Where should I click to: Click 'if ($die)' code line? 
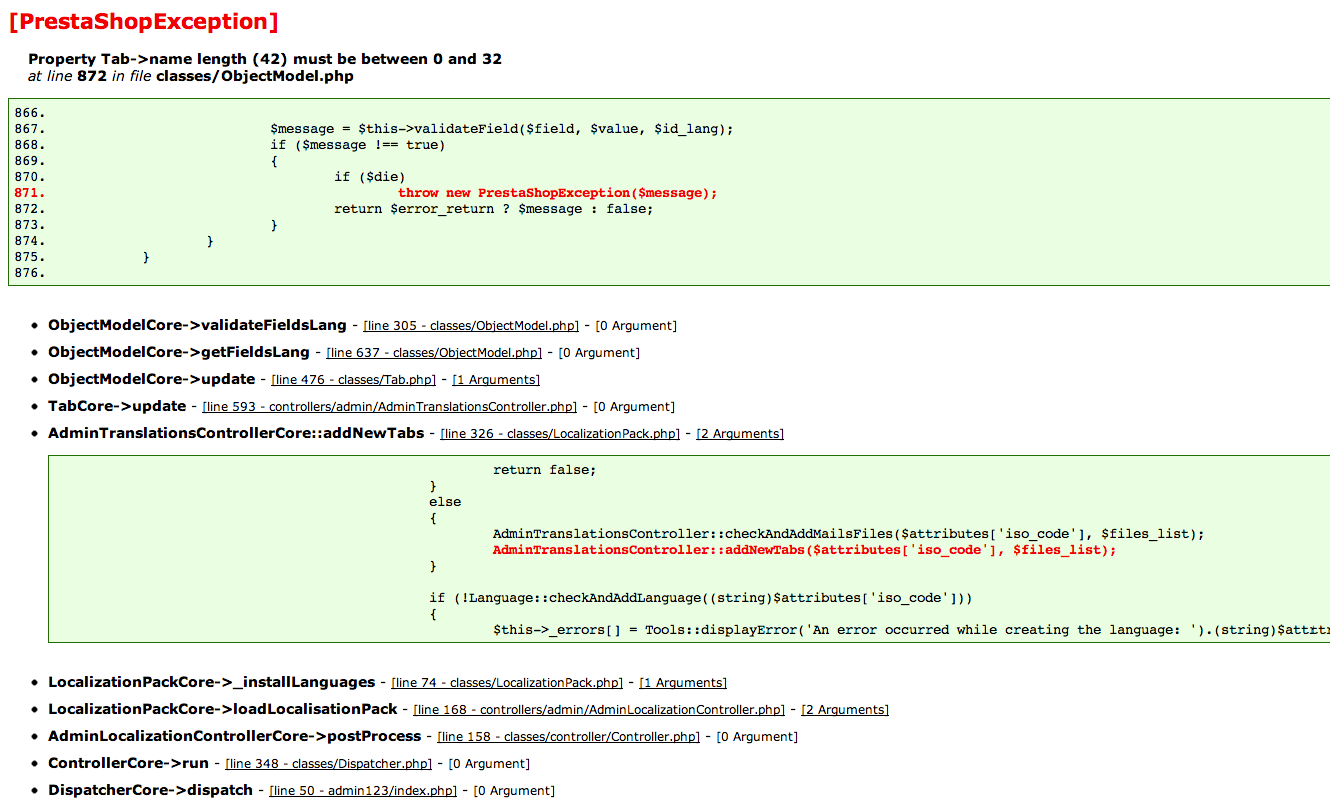coord(370,177)
